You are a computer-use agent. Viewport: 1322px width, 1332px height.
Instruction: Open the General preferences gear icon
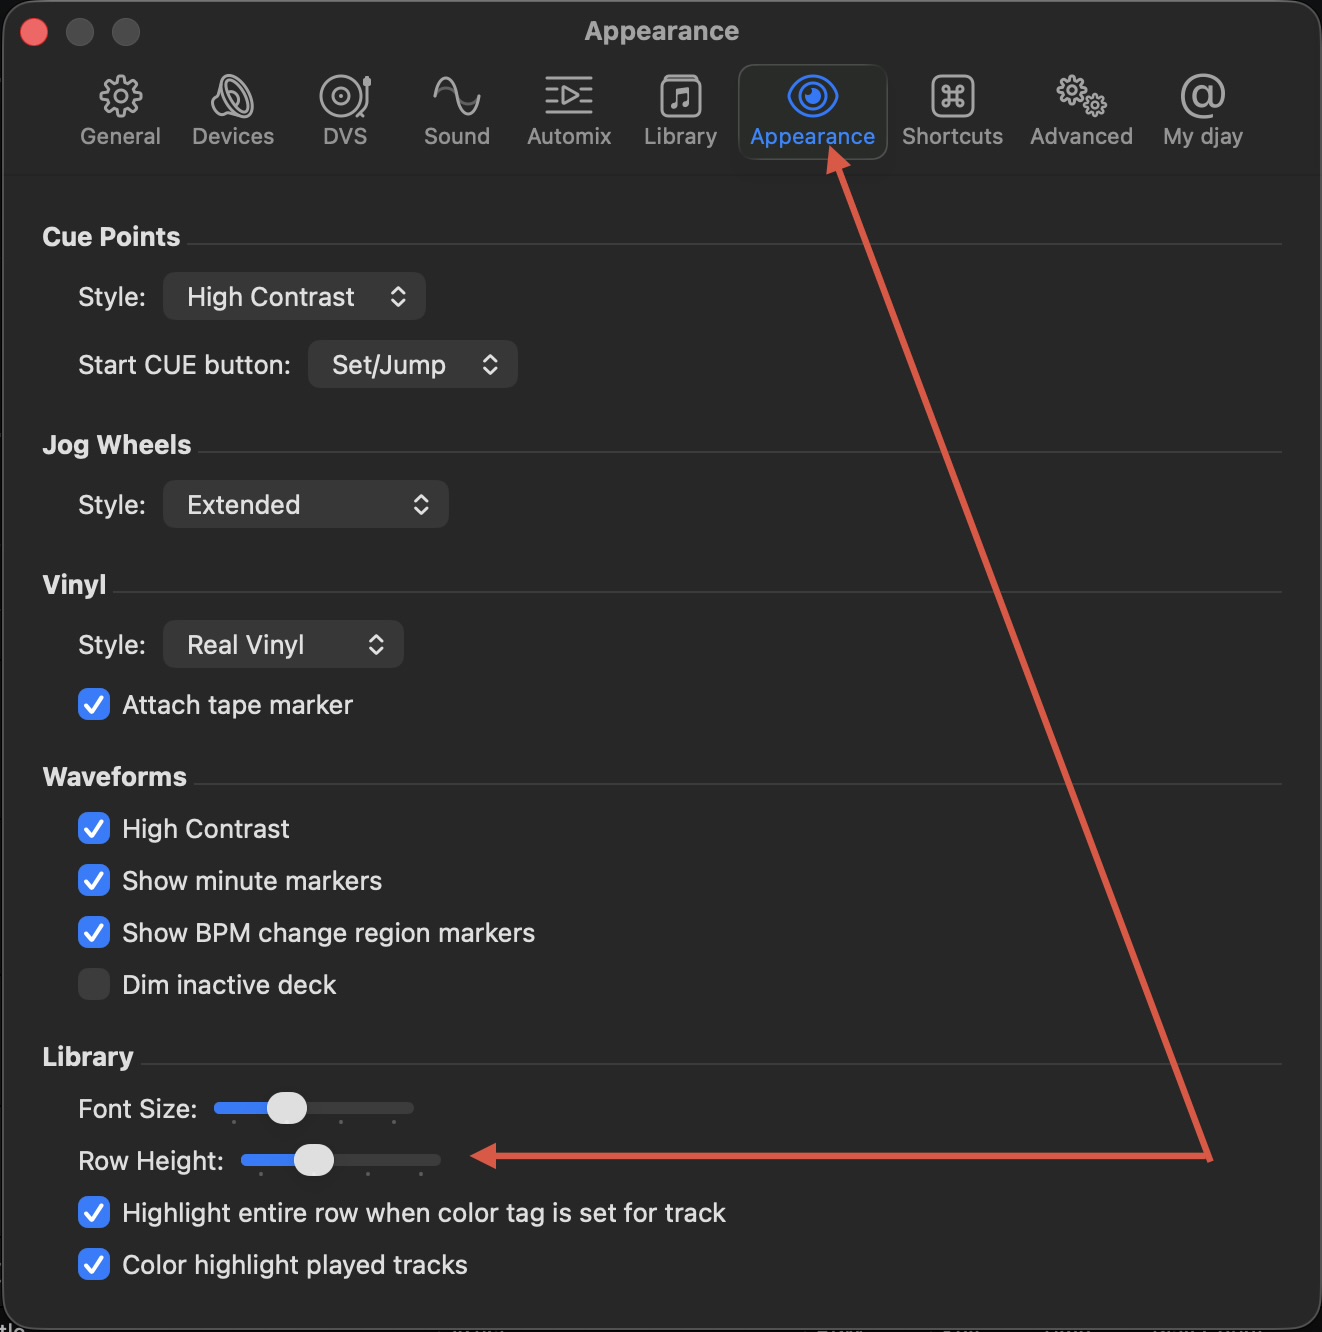tap(120, 97)
